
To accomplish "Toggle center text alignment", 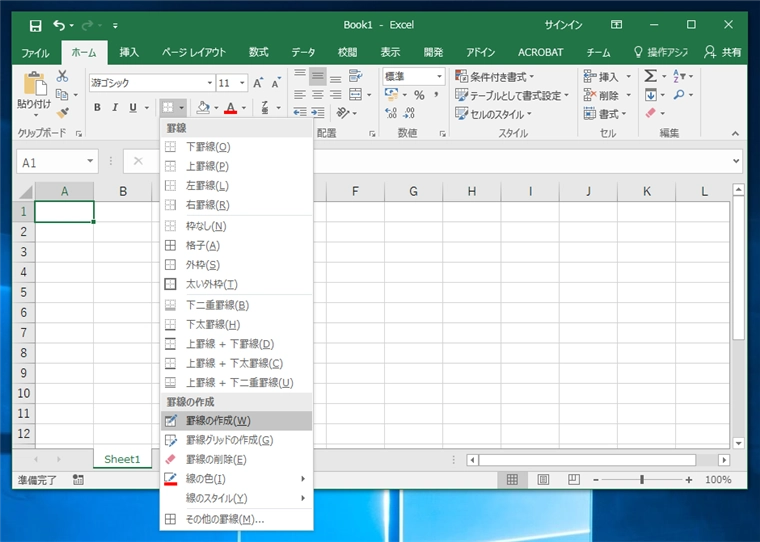I will pyautogui.click(x=318, y=95).
